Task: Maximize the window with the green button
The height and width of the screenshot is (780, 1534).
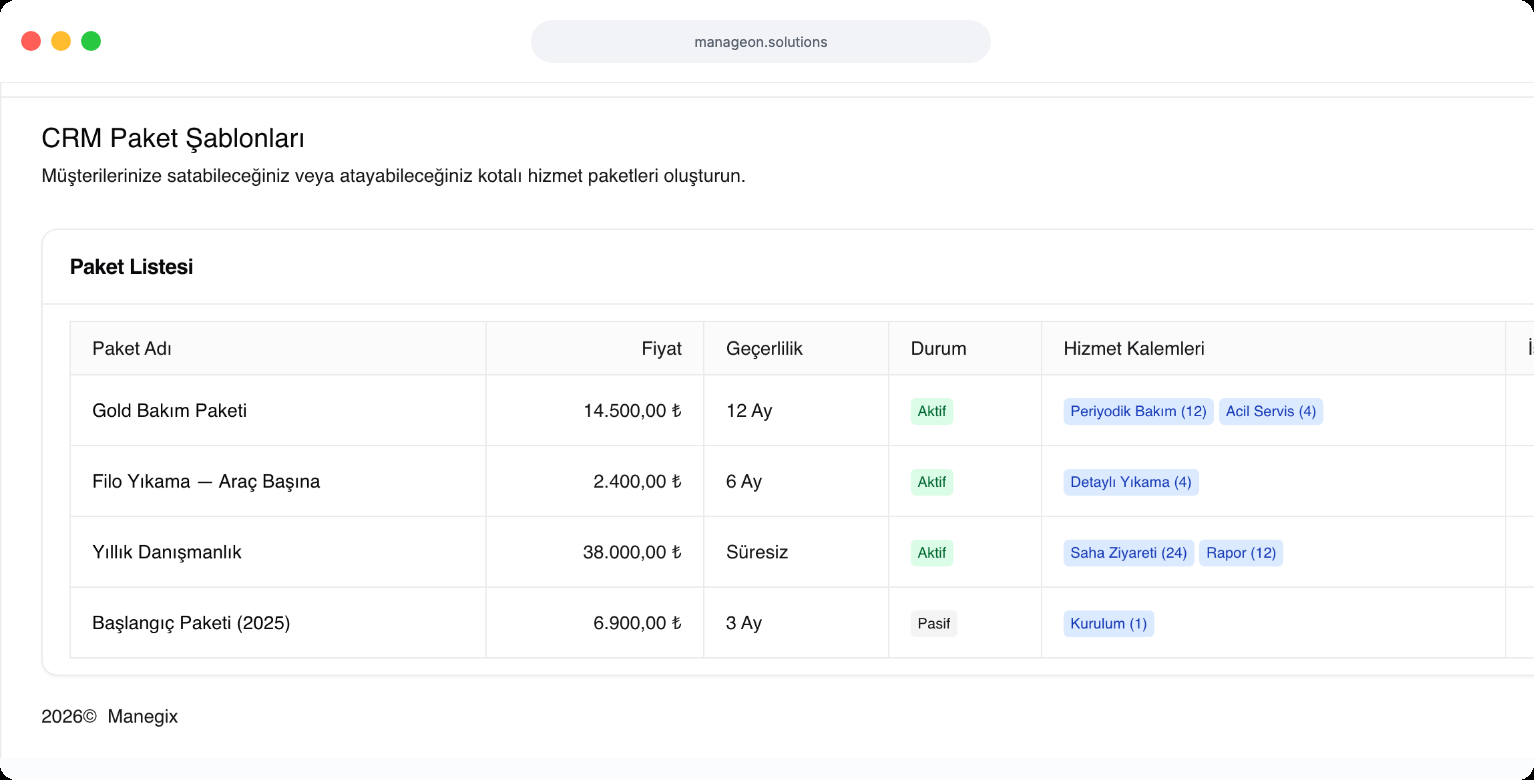Action: tap(91, 41)
